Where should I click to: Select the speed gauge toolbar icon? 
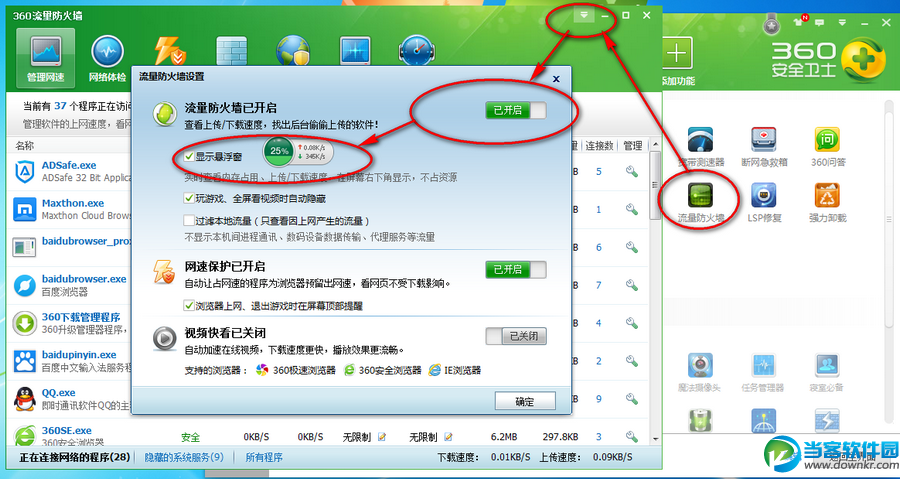coord(417,51)
